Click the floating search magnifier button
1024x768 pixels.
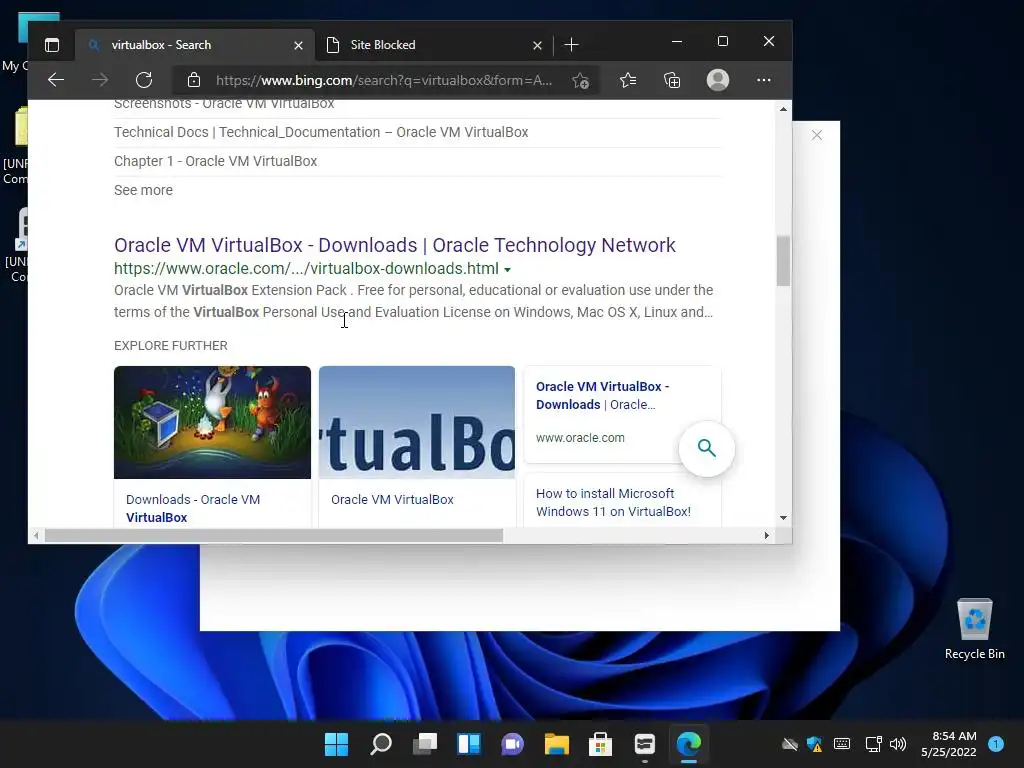pyautogui.click(x=707, y=448)
